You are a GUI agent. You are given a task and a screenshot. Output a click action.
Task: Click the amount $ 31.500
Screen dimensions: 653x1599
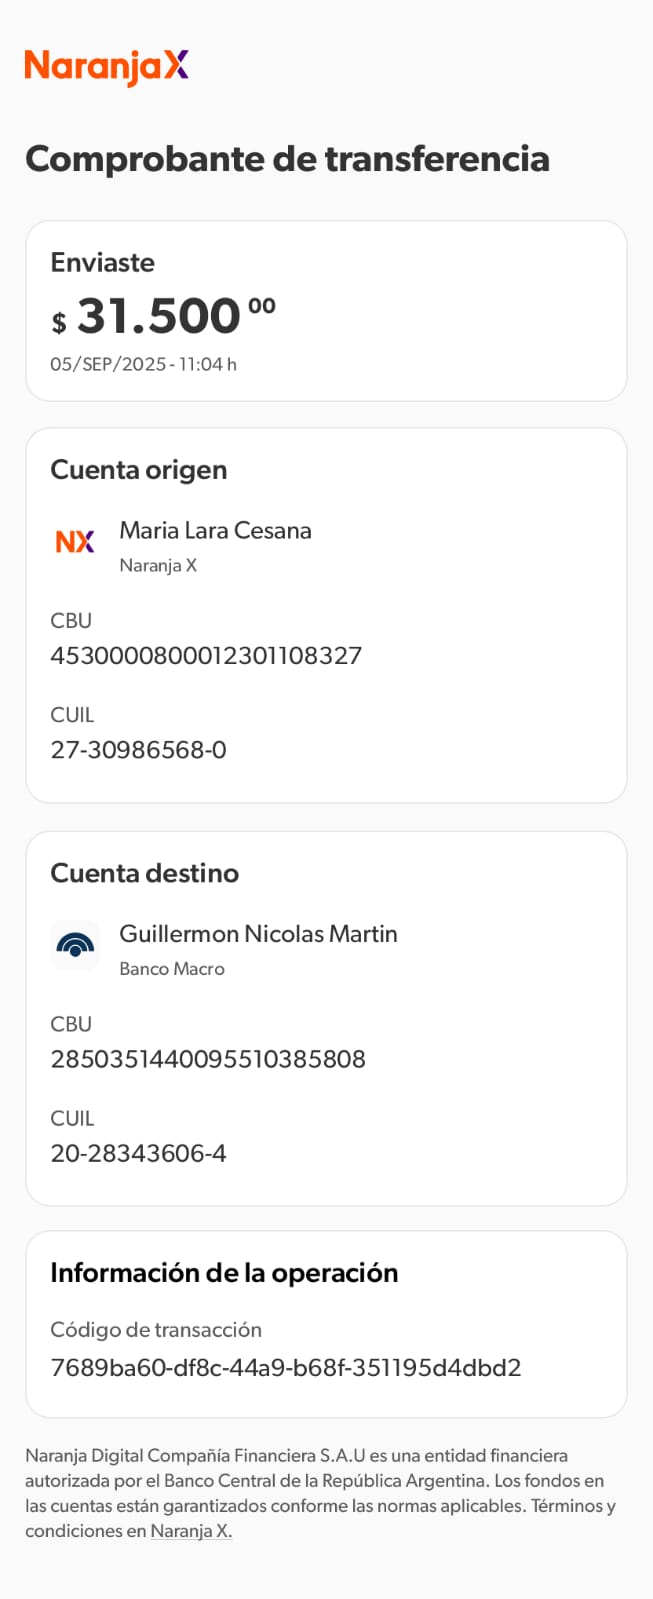(160, 317)
